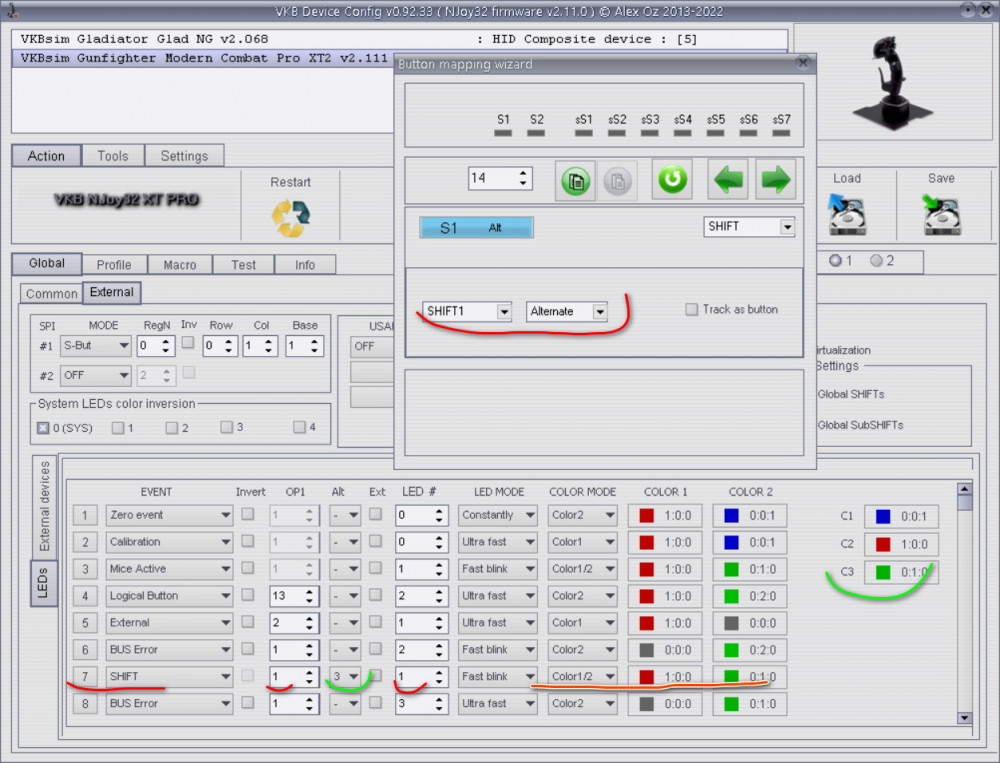The width and height of the screenshot is (1000, 763).
Task: Uncheck the 0 (SYS) color inversion checkbox
Action: tap(43, 428)
